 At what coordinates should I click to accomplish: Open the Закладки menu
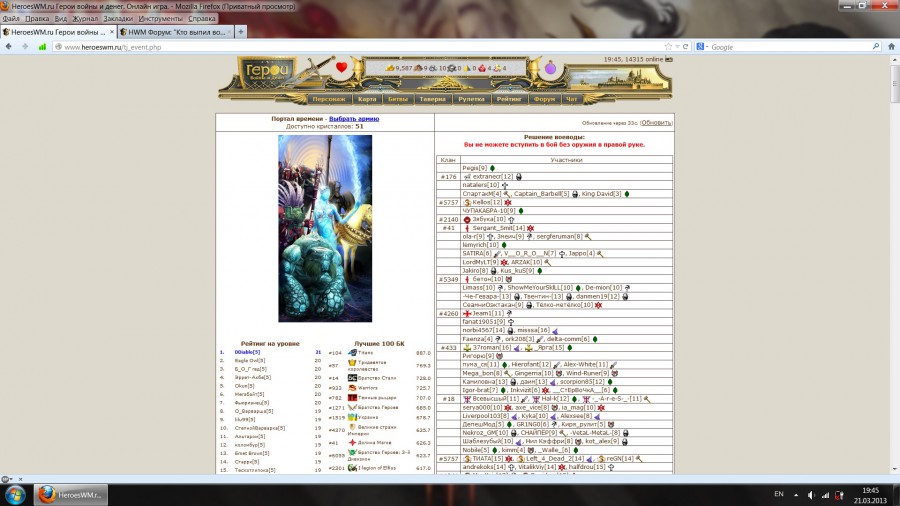(x=118, y=18)
